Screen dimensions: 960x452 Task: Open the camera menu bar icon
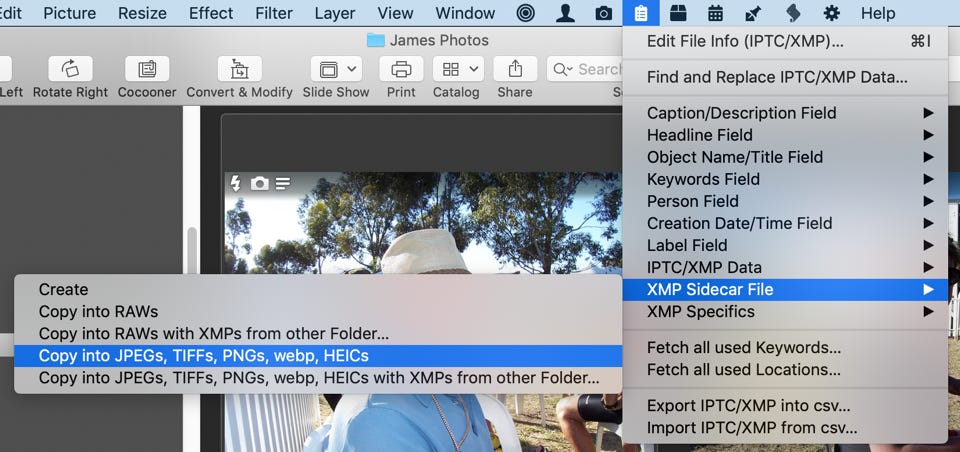click(604, 13)
